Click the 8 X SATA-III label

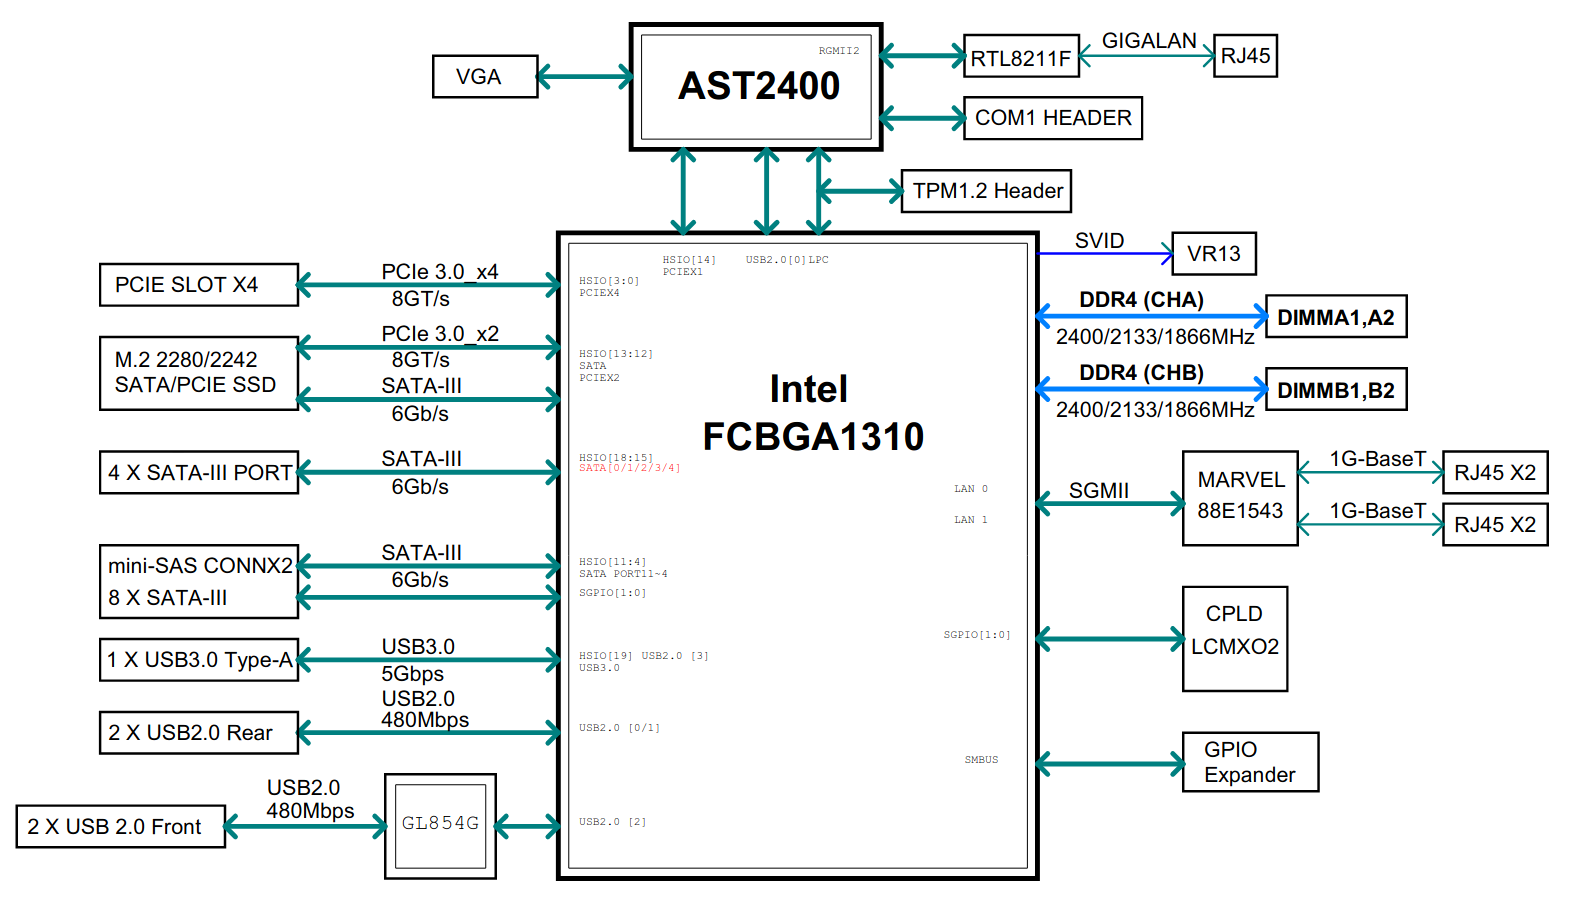pos(167,598)
